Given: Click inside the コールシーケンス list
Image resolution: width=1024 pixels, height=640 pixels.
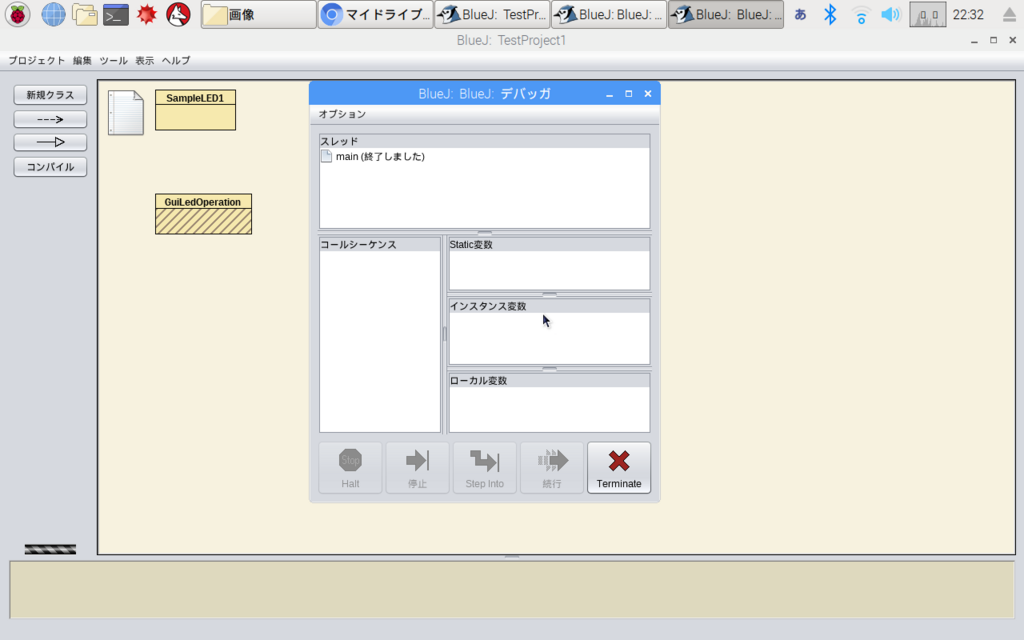Looking at the screenshot, I should coord(379,342).
